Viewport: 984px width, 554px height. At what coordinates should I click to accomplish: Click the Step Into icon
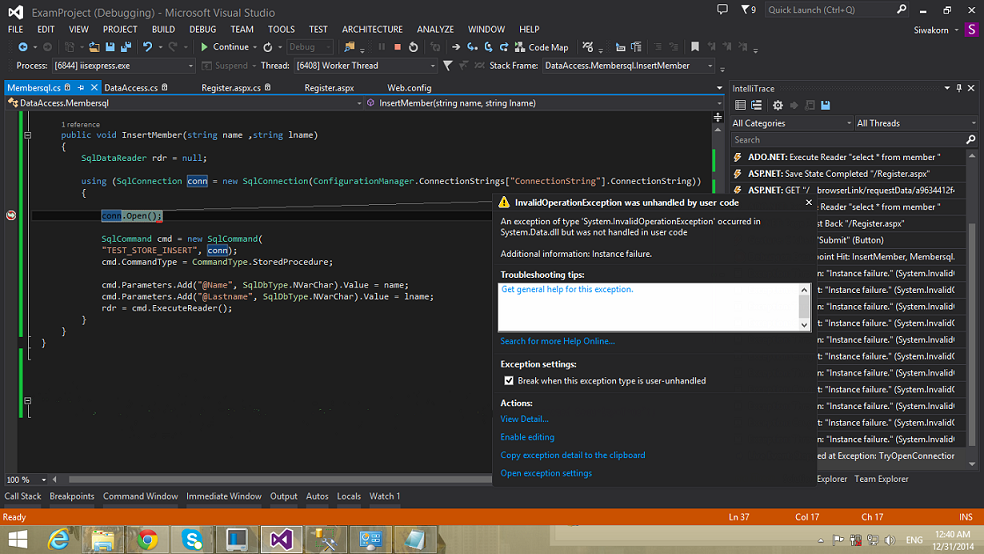coord(472,47)
